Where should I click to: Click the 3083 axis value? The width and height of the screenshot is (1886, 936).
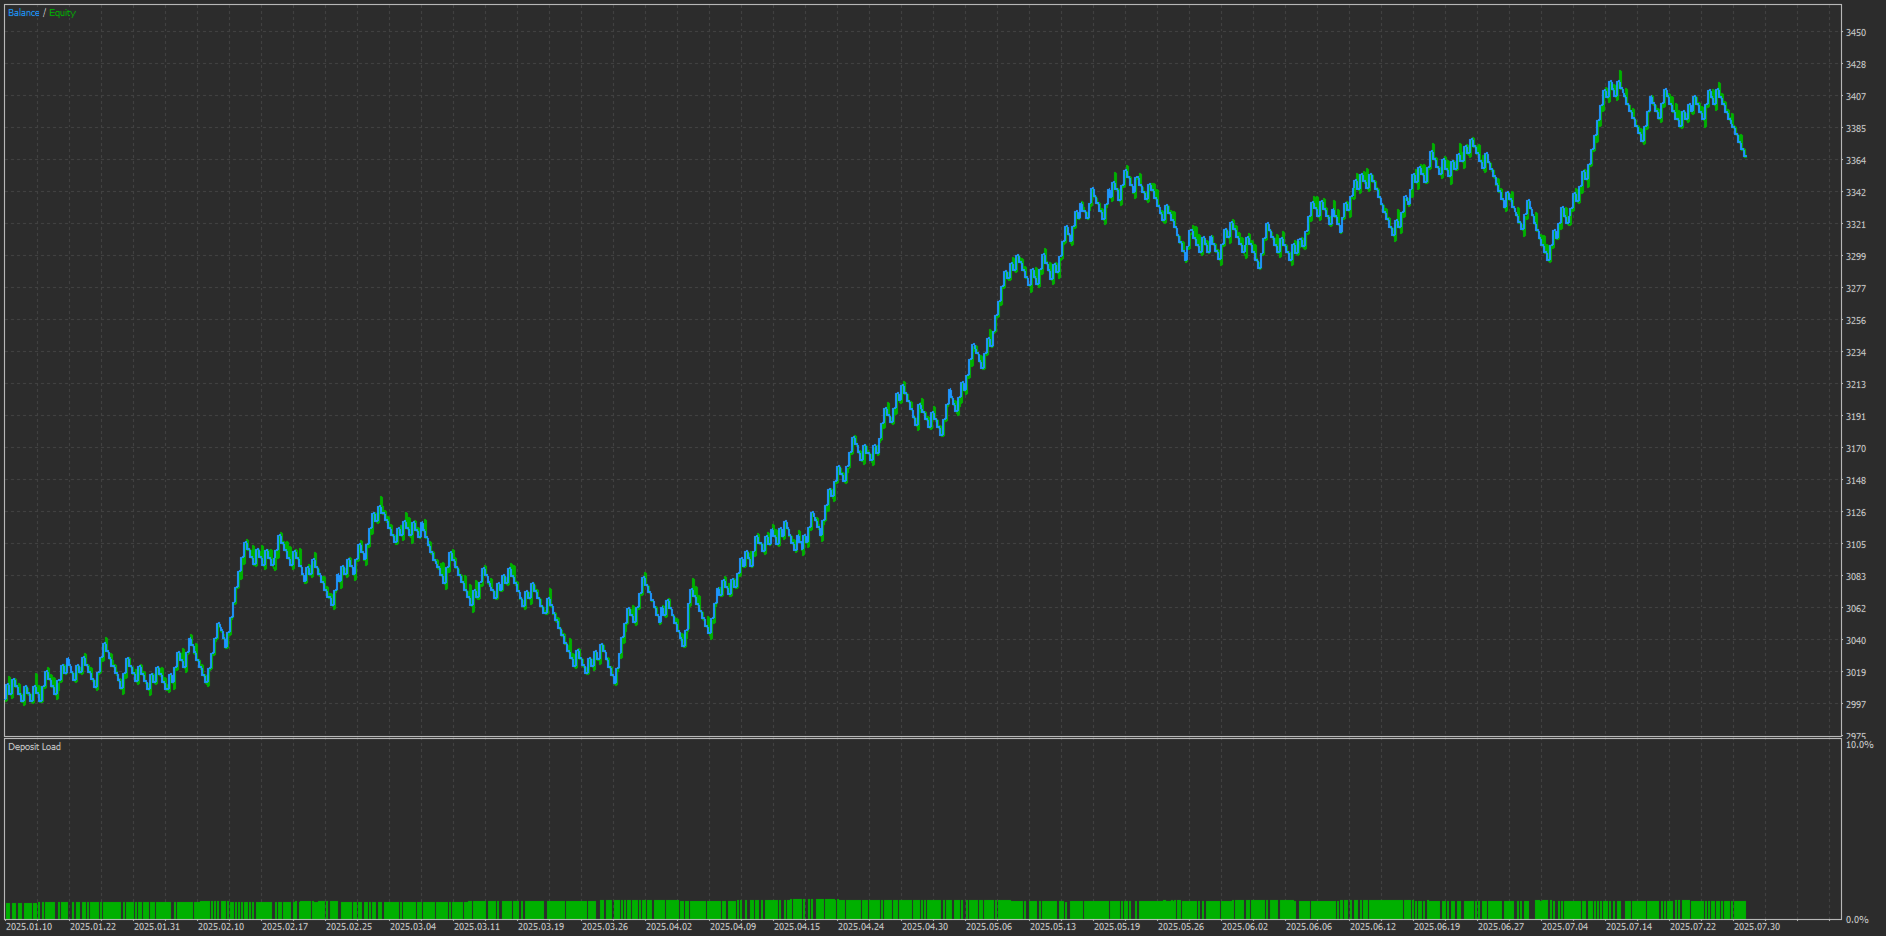coord(1856,577)
